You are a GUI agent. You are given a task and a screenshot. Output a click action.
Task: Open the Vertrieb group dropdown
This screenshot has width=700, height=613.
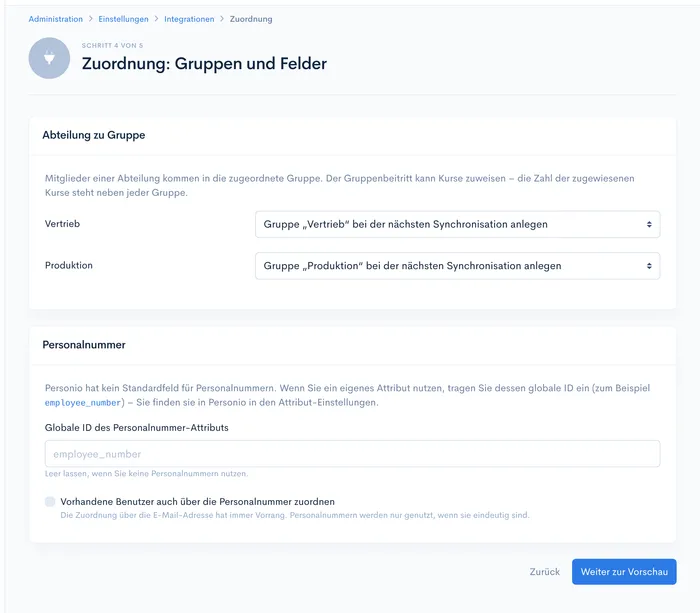(457, 224)
